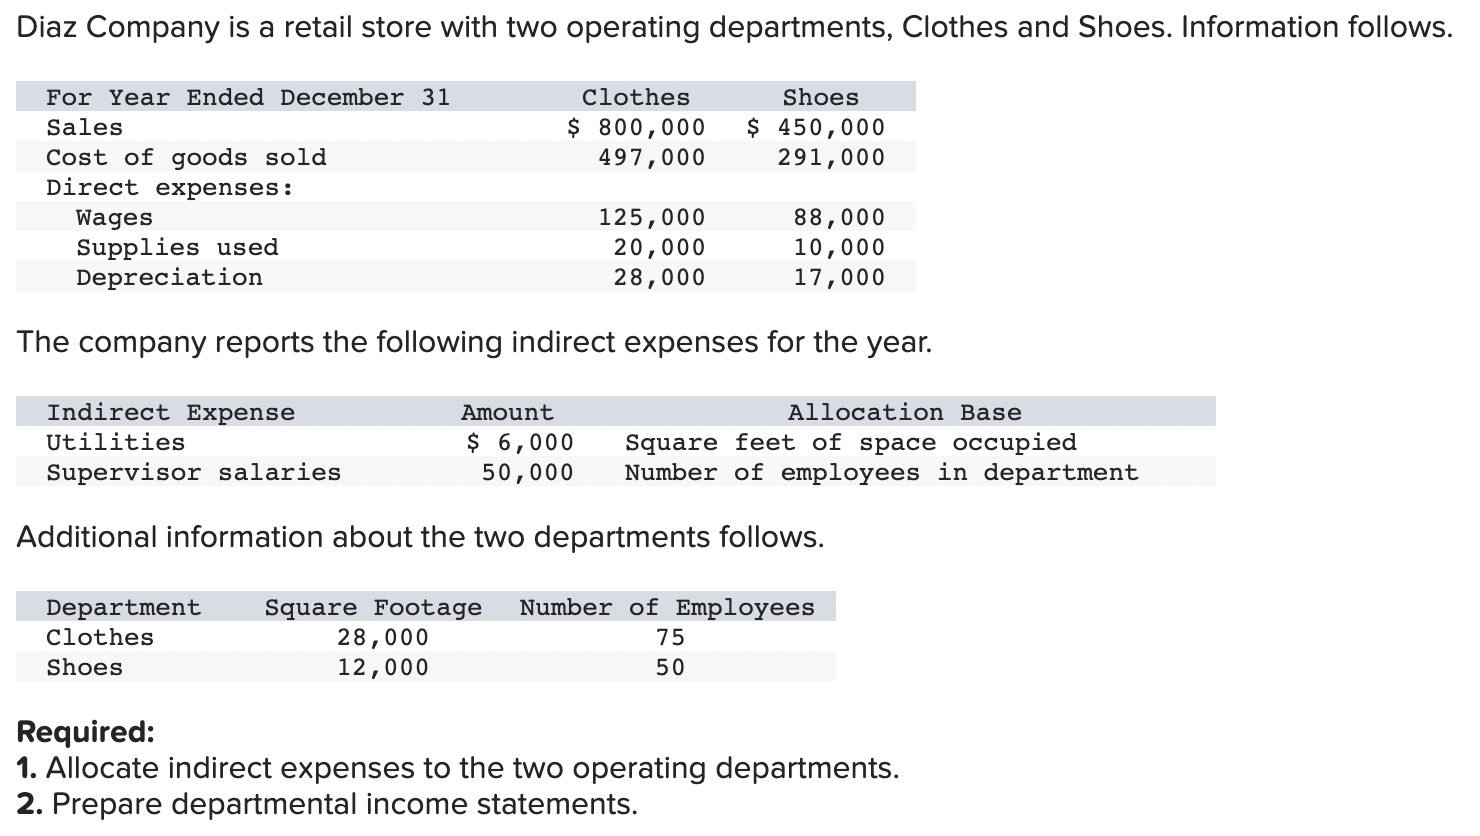Click the 'Number of Employees' column header
Image resolution: width=1480 pixels, height=836 pixels.
[667, 607]
